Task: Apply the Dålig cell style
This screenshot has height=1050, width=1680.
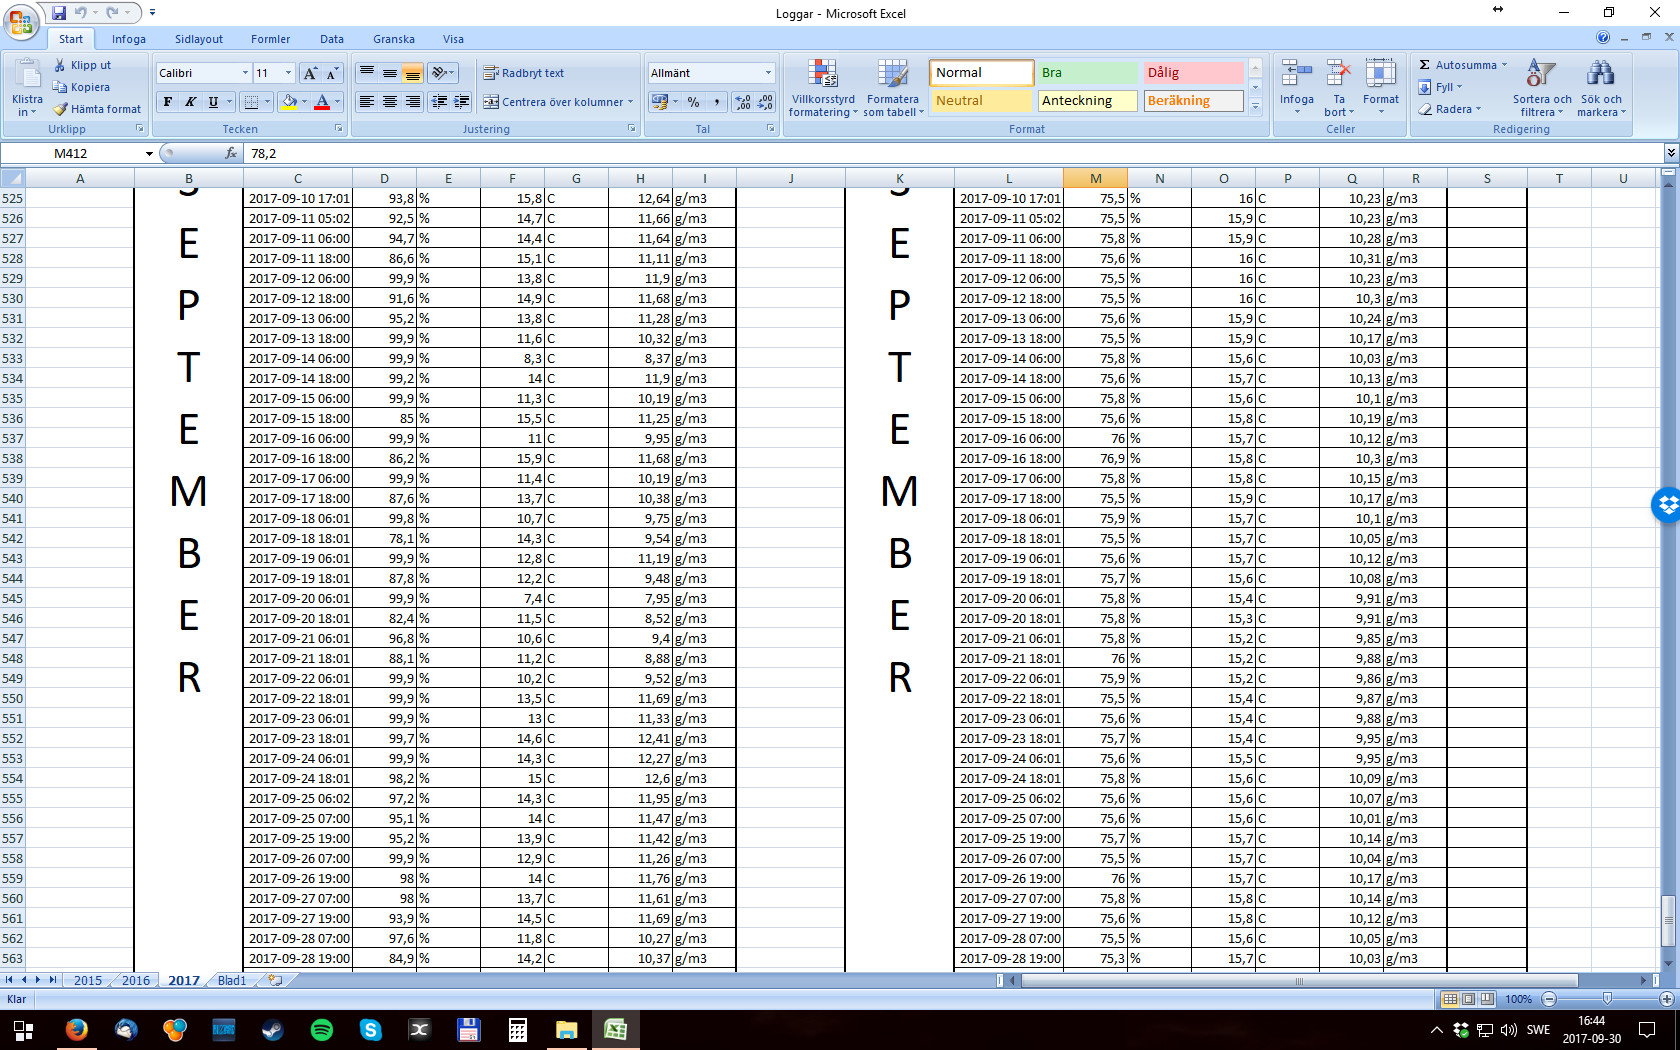Action: coord(1192,73)
